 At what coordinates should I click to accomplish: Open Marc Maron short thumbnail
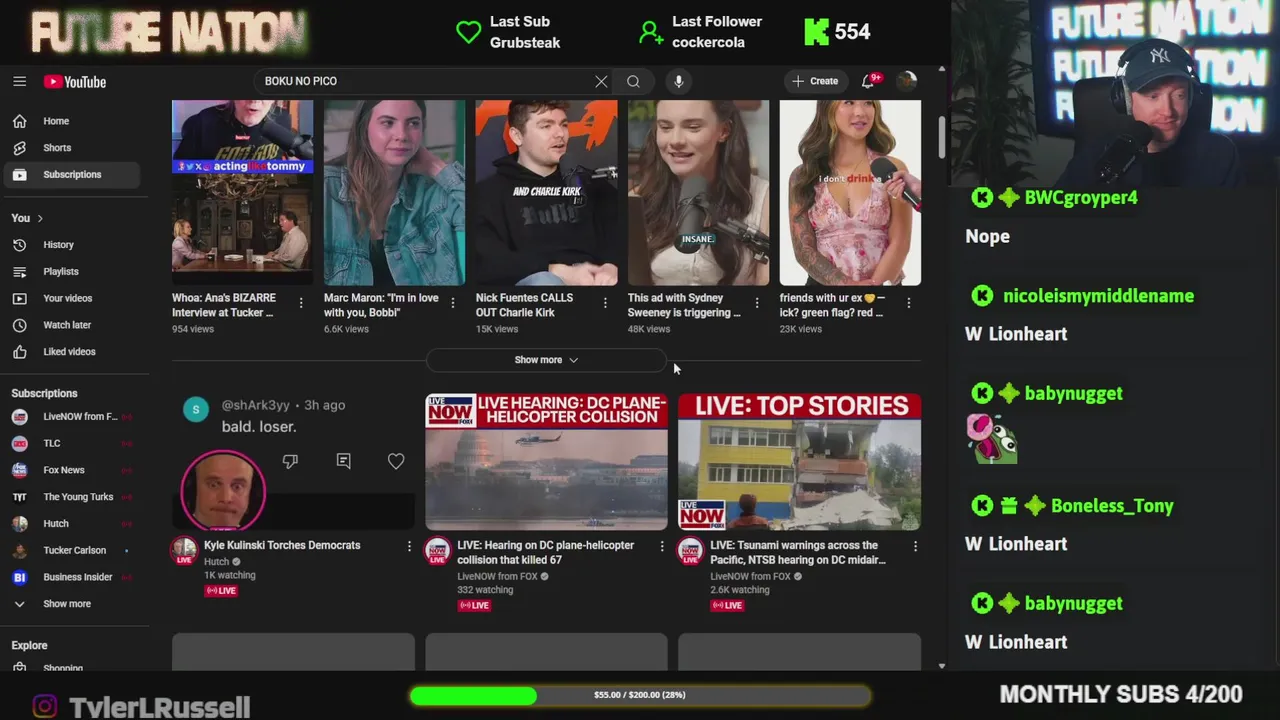click(394, 192)
